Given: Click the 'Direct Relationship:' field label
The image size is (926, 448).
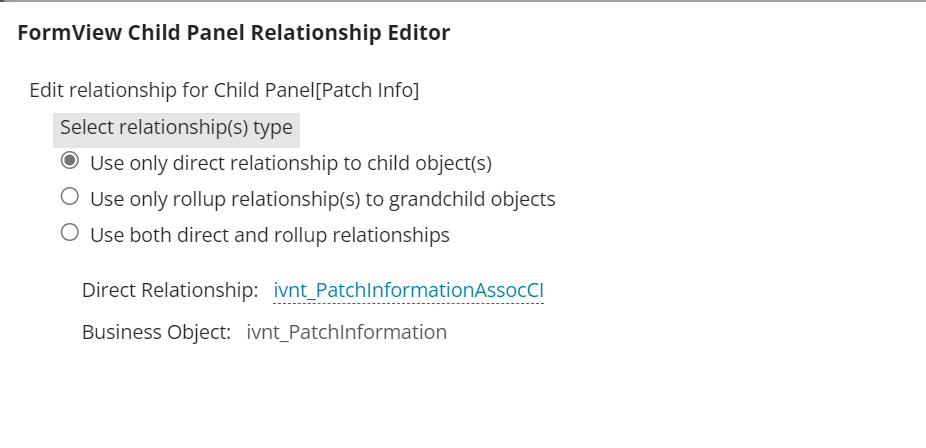Looking at the screenshot, I should click(170, 290).
